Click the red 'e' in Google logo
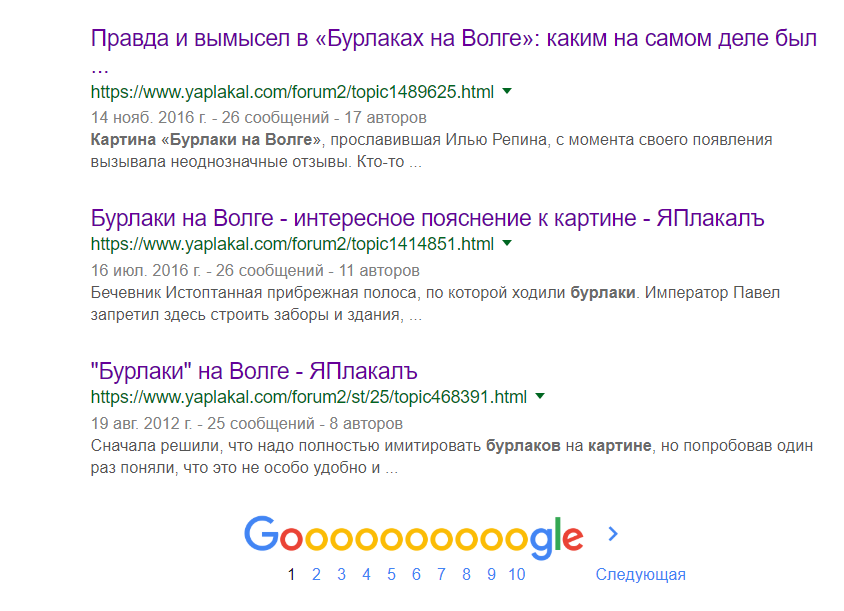The height and width of the screenshot is (611, 844). pos(573,537)
